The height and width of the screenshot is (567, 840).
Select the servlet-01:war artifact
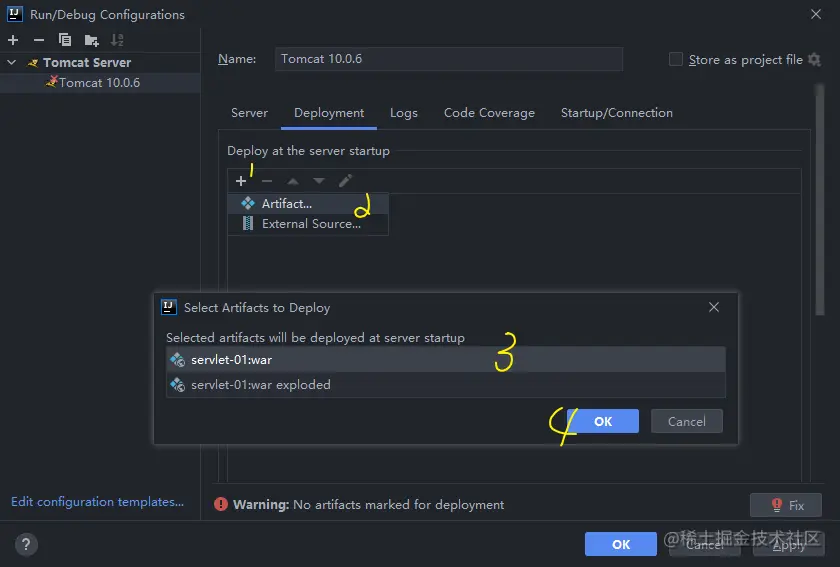446,360
